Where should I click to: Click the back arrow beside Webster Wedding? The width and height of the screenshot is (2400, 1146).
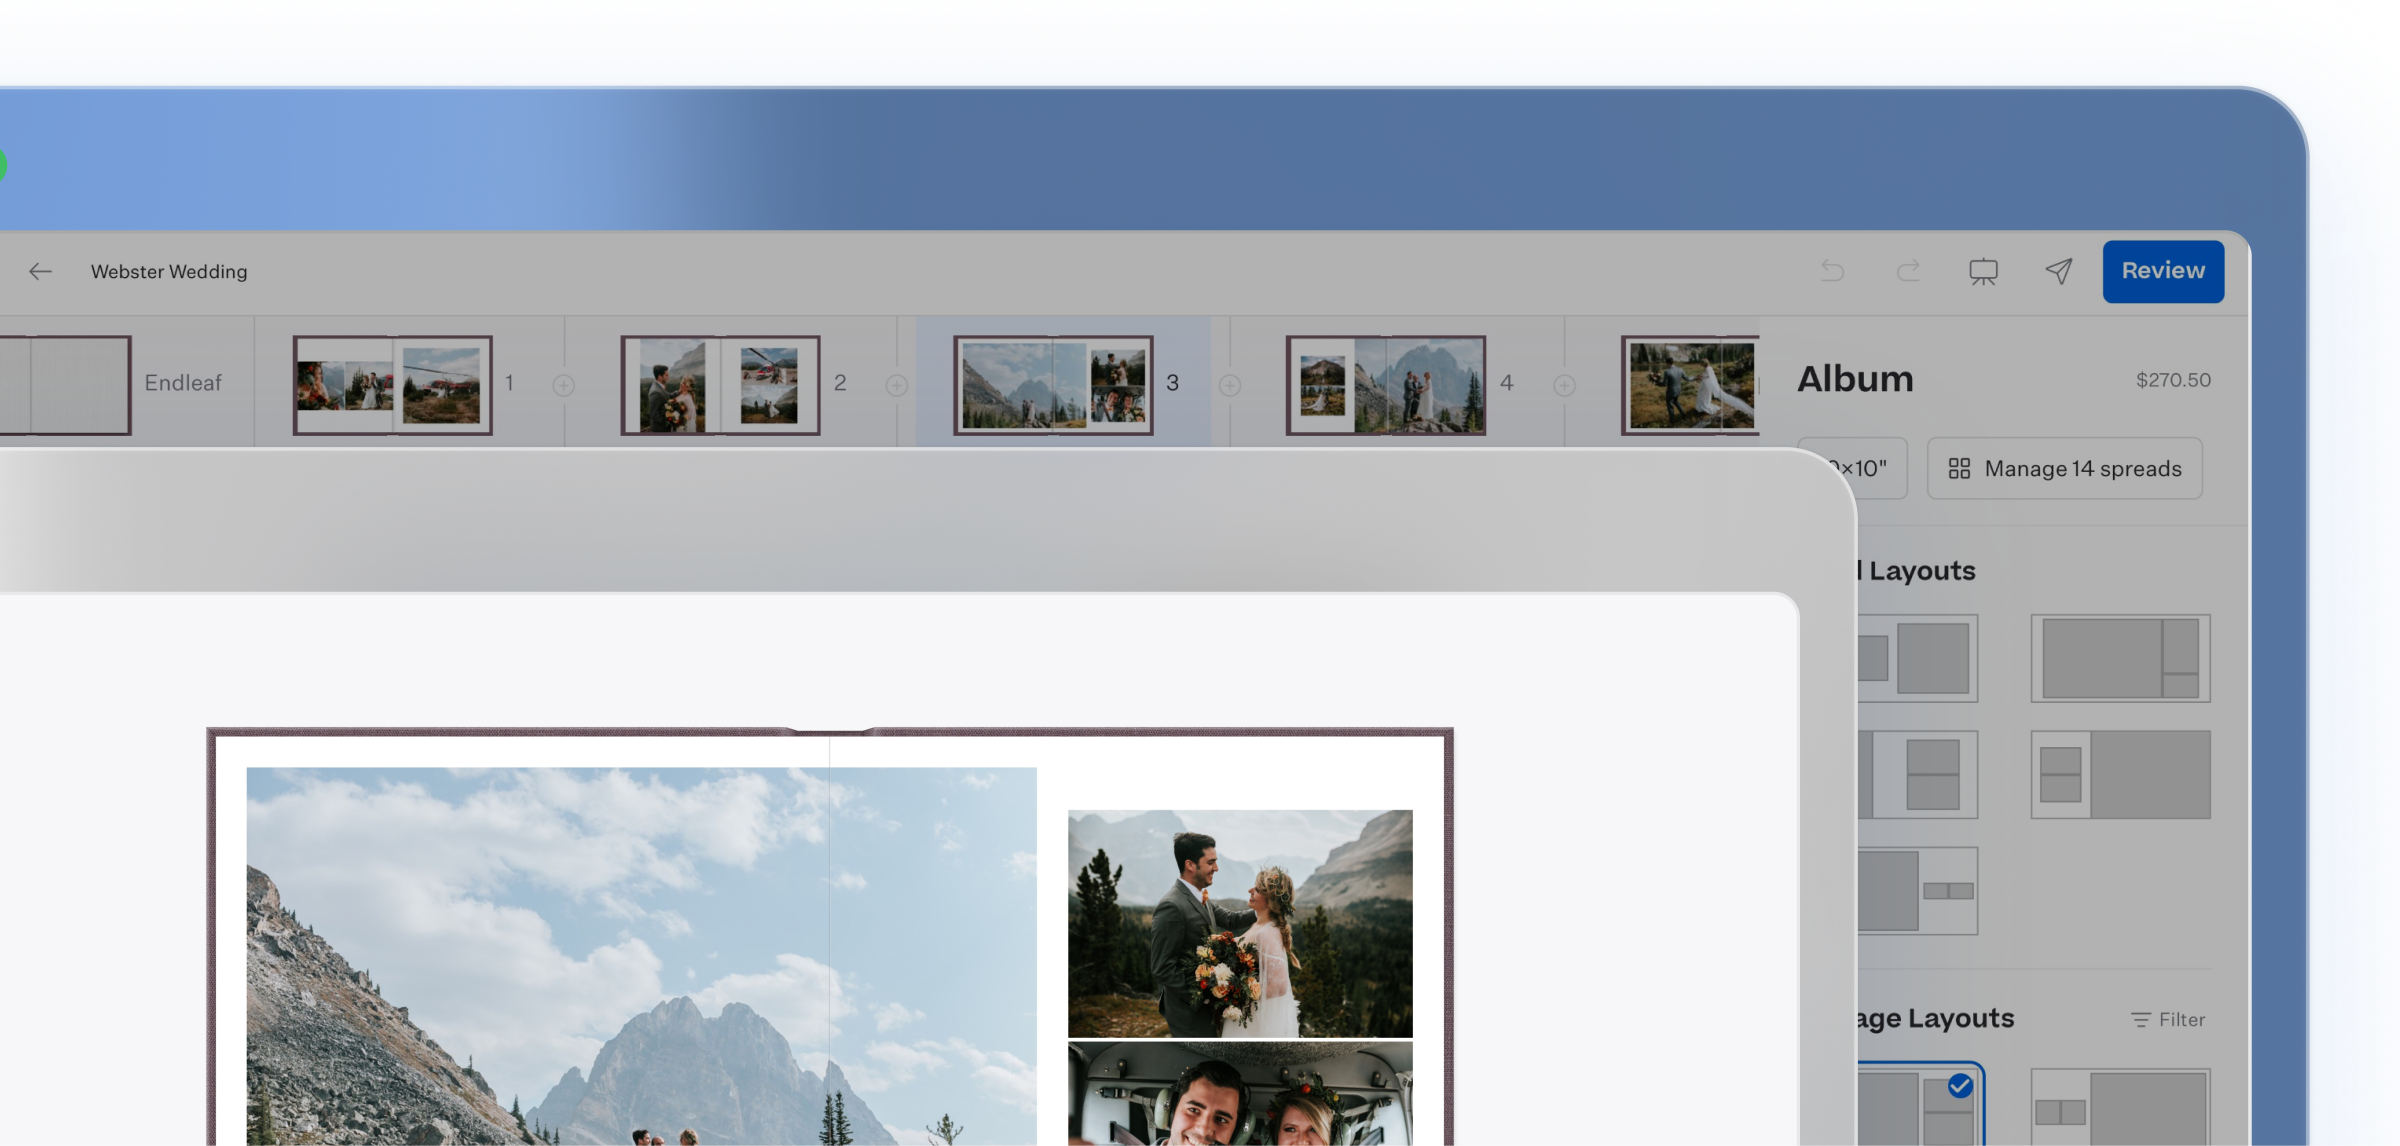[40, 271]
